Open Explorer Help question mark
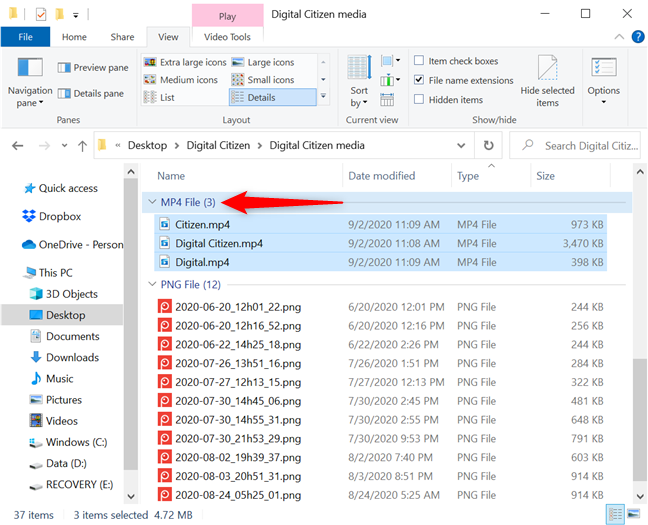648x525 pixels. point(638,37)
